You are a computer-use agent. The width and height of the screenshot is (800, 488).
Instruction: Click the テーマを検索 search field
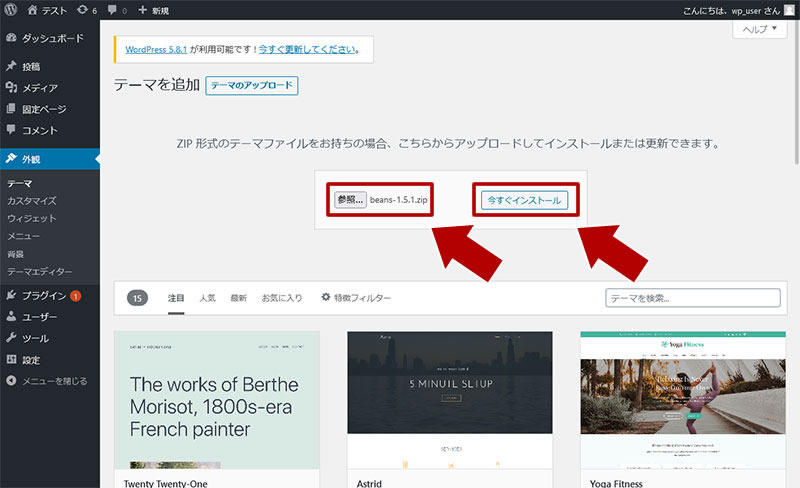[x=693, y=298]
